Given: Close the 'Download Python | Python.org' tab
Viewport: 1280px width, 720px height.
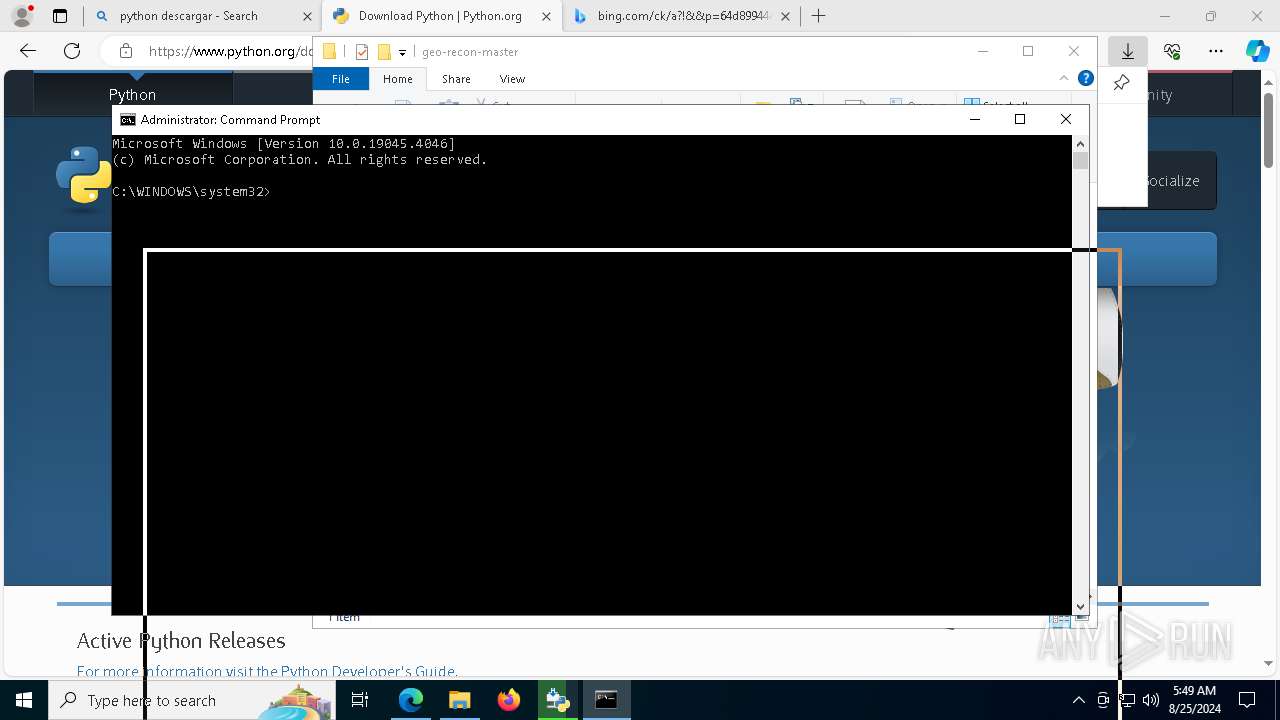Looking at the screenshot, I should click(x=546, y=16).
